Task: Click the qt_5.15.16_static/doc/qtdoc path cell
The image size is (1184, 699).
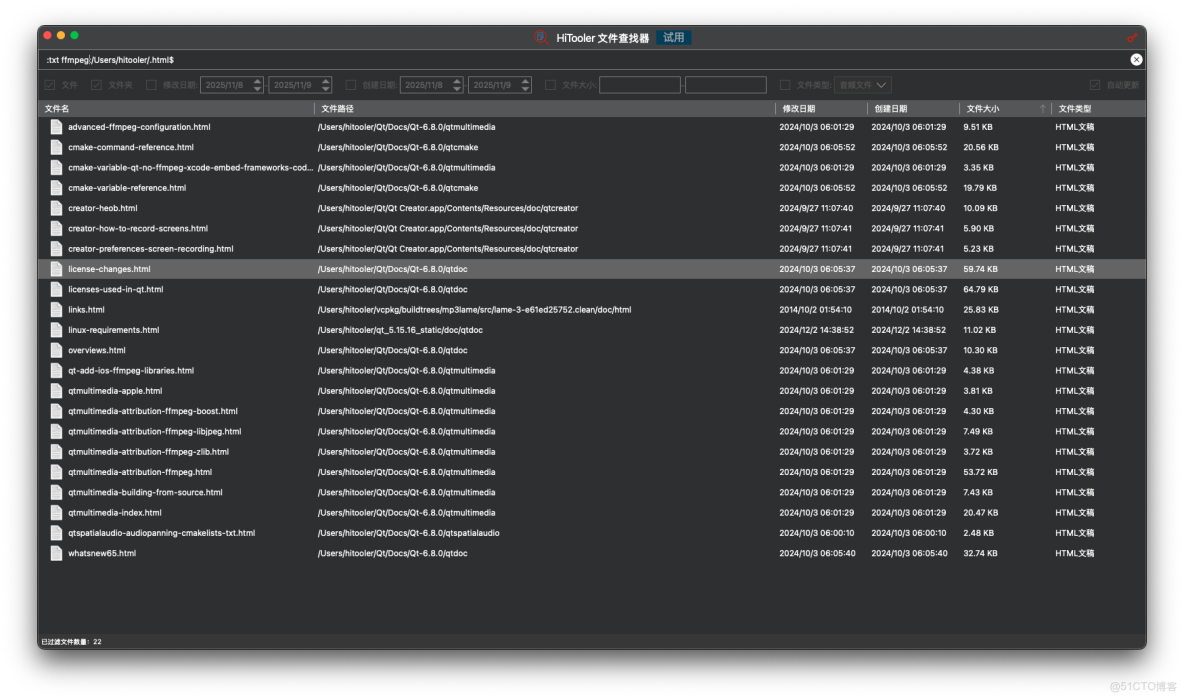Action: pos(400,330)
